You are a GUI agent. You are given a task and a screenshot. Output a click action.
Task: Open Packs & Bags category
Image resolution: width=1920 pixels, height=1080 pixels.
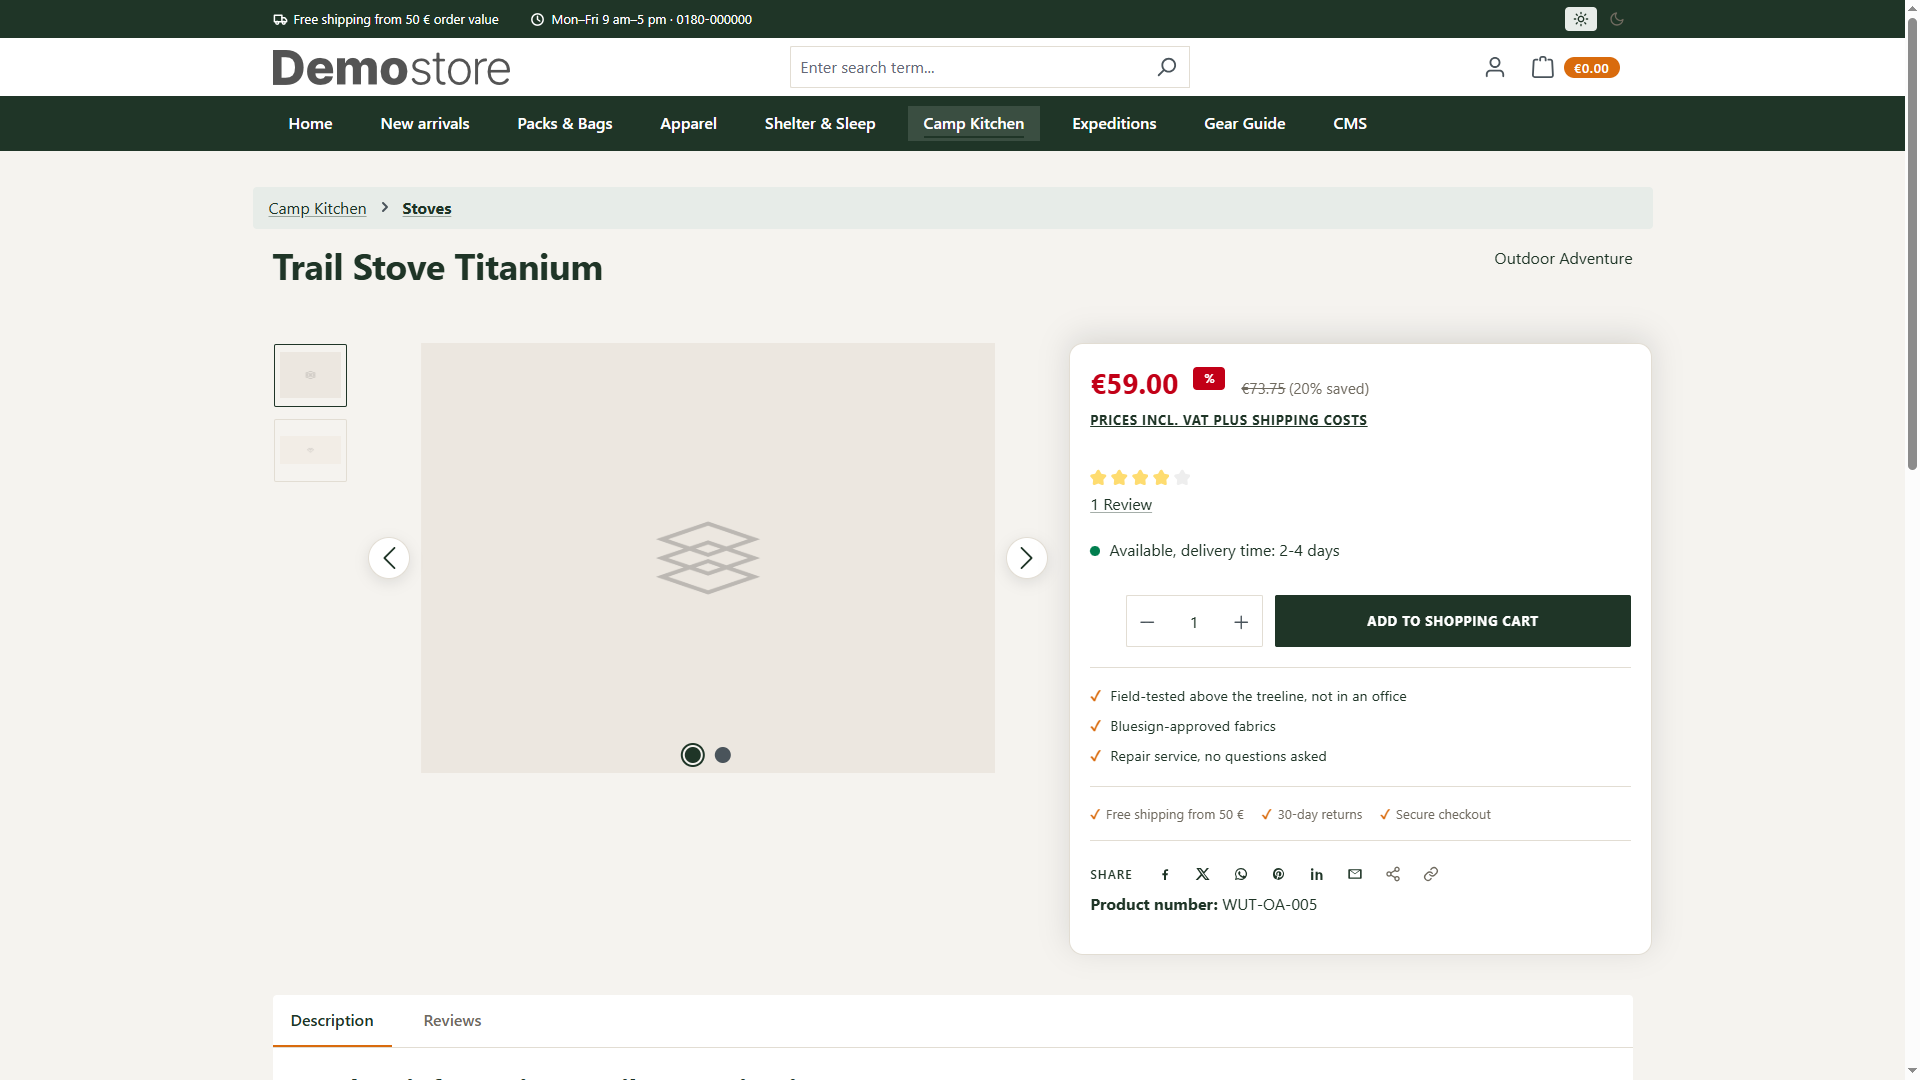[565, 123]
